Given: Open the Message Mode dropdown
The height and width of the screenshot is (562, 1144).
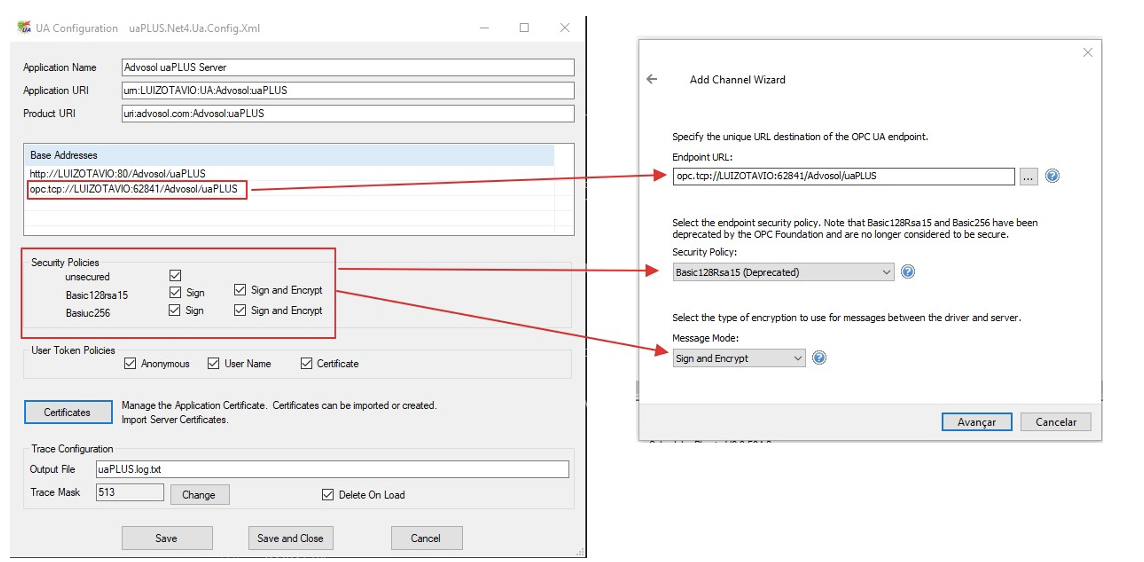Looking at the screenshot, I should click(x=739, y=358).
